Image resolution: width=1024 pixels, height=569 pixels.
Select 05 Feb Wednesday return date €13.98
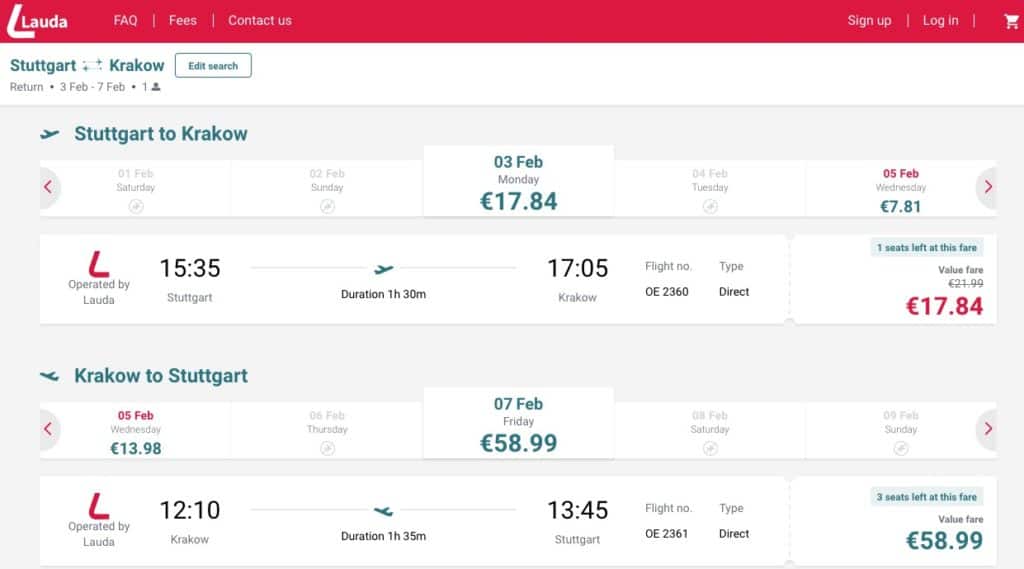pos(135,431)
